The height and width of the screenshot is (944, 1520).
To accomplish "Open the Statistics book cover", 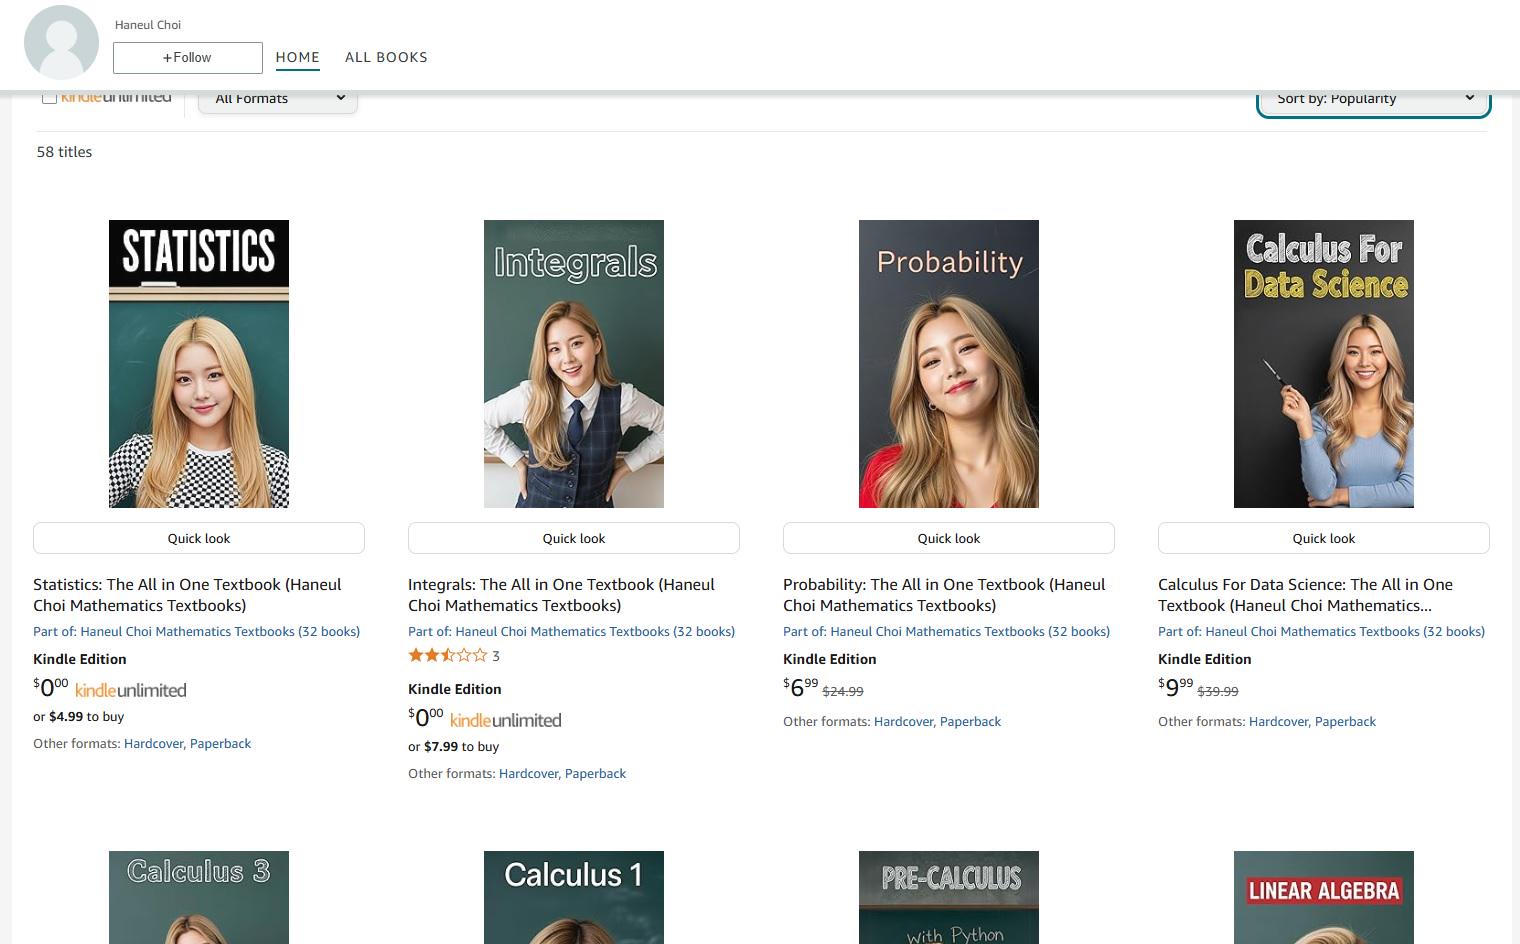I will click(199, 364).
